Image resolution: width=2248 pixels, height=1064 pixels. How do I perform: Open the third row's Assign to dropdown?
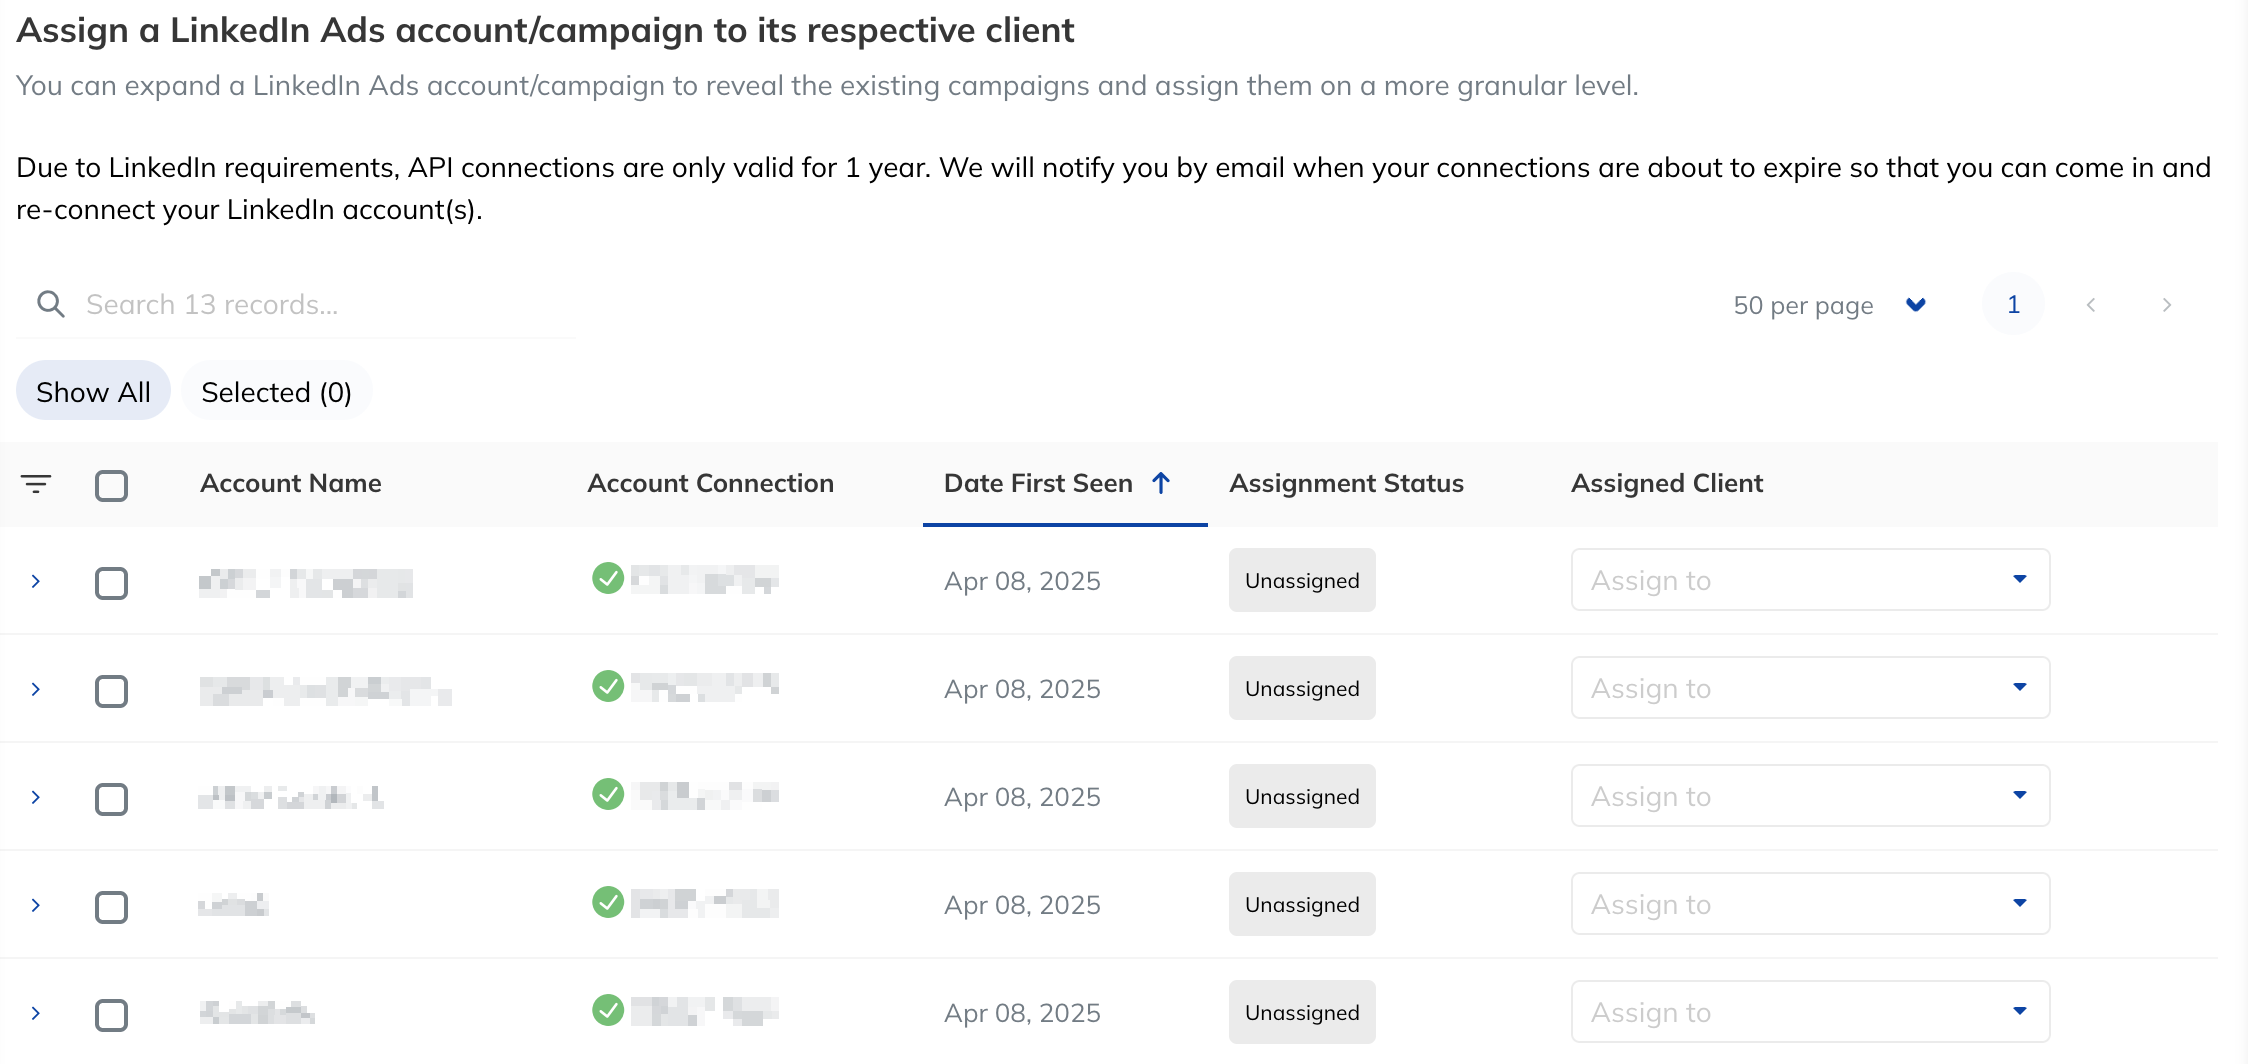pos(1810,796)
